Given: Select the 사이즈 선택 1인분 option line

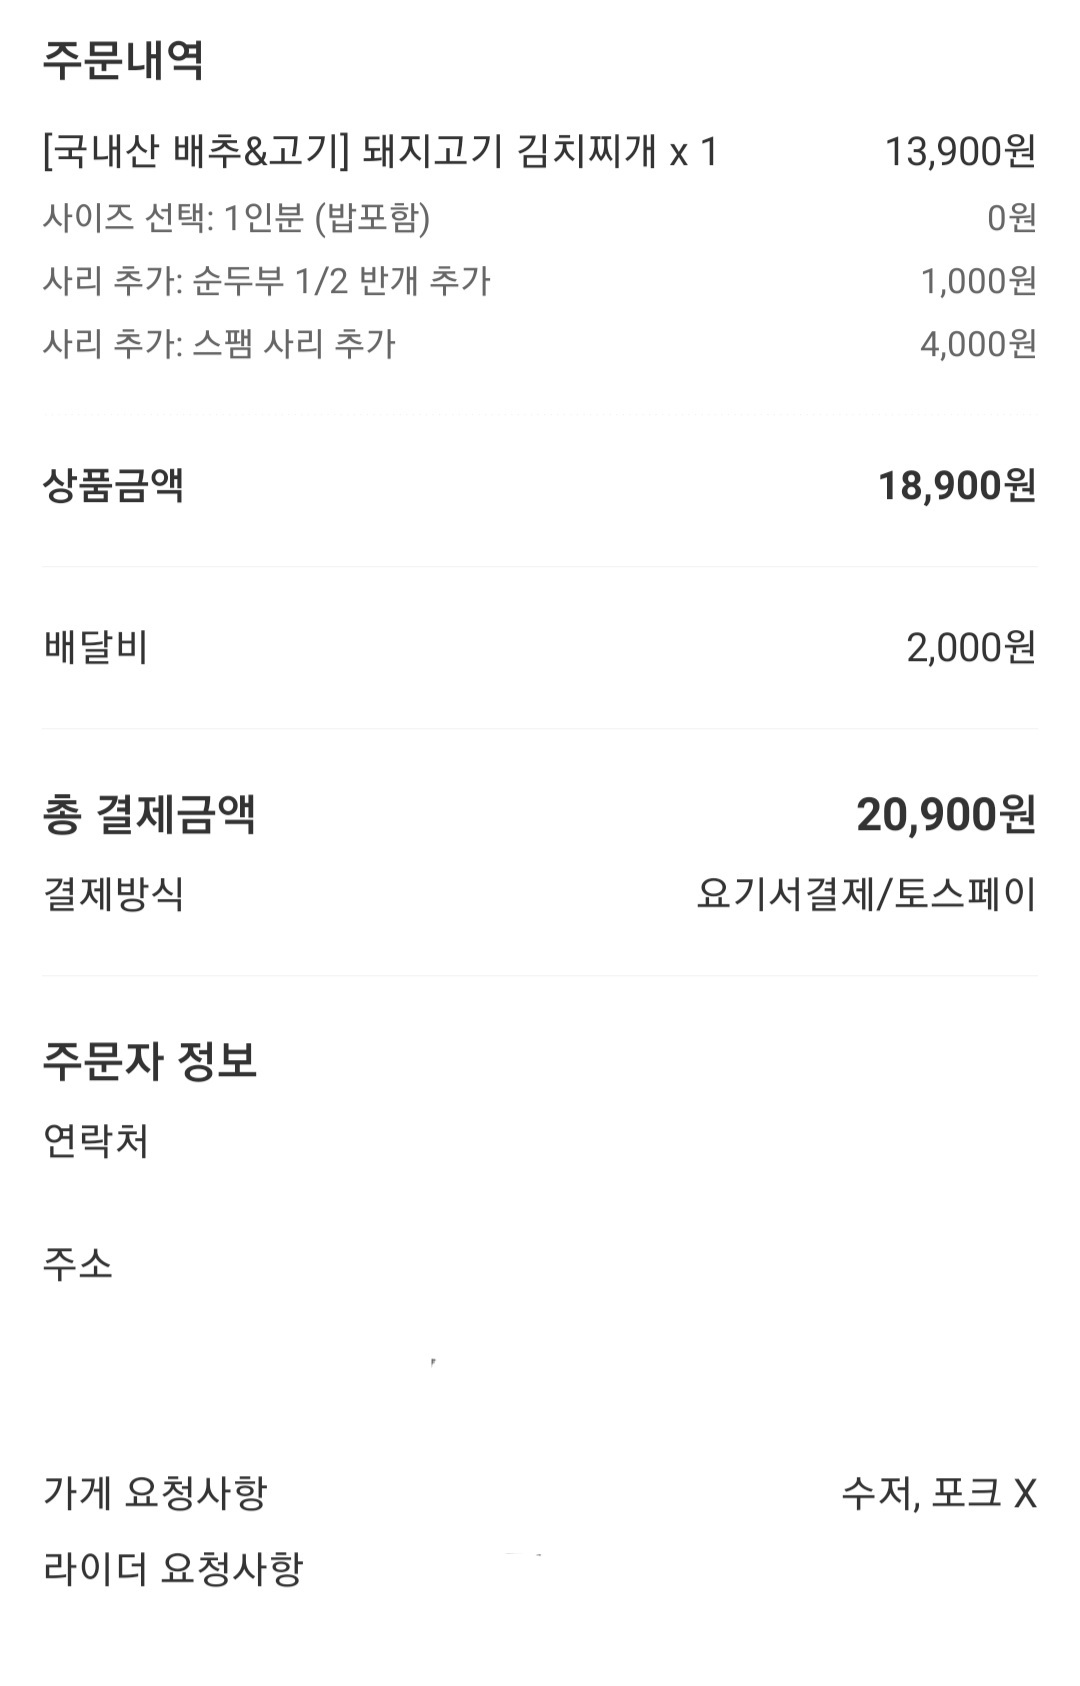Looking at the screenshot, I should (236, 217).
